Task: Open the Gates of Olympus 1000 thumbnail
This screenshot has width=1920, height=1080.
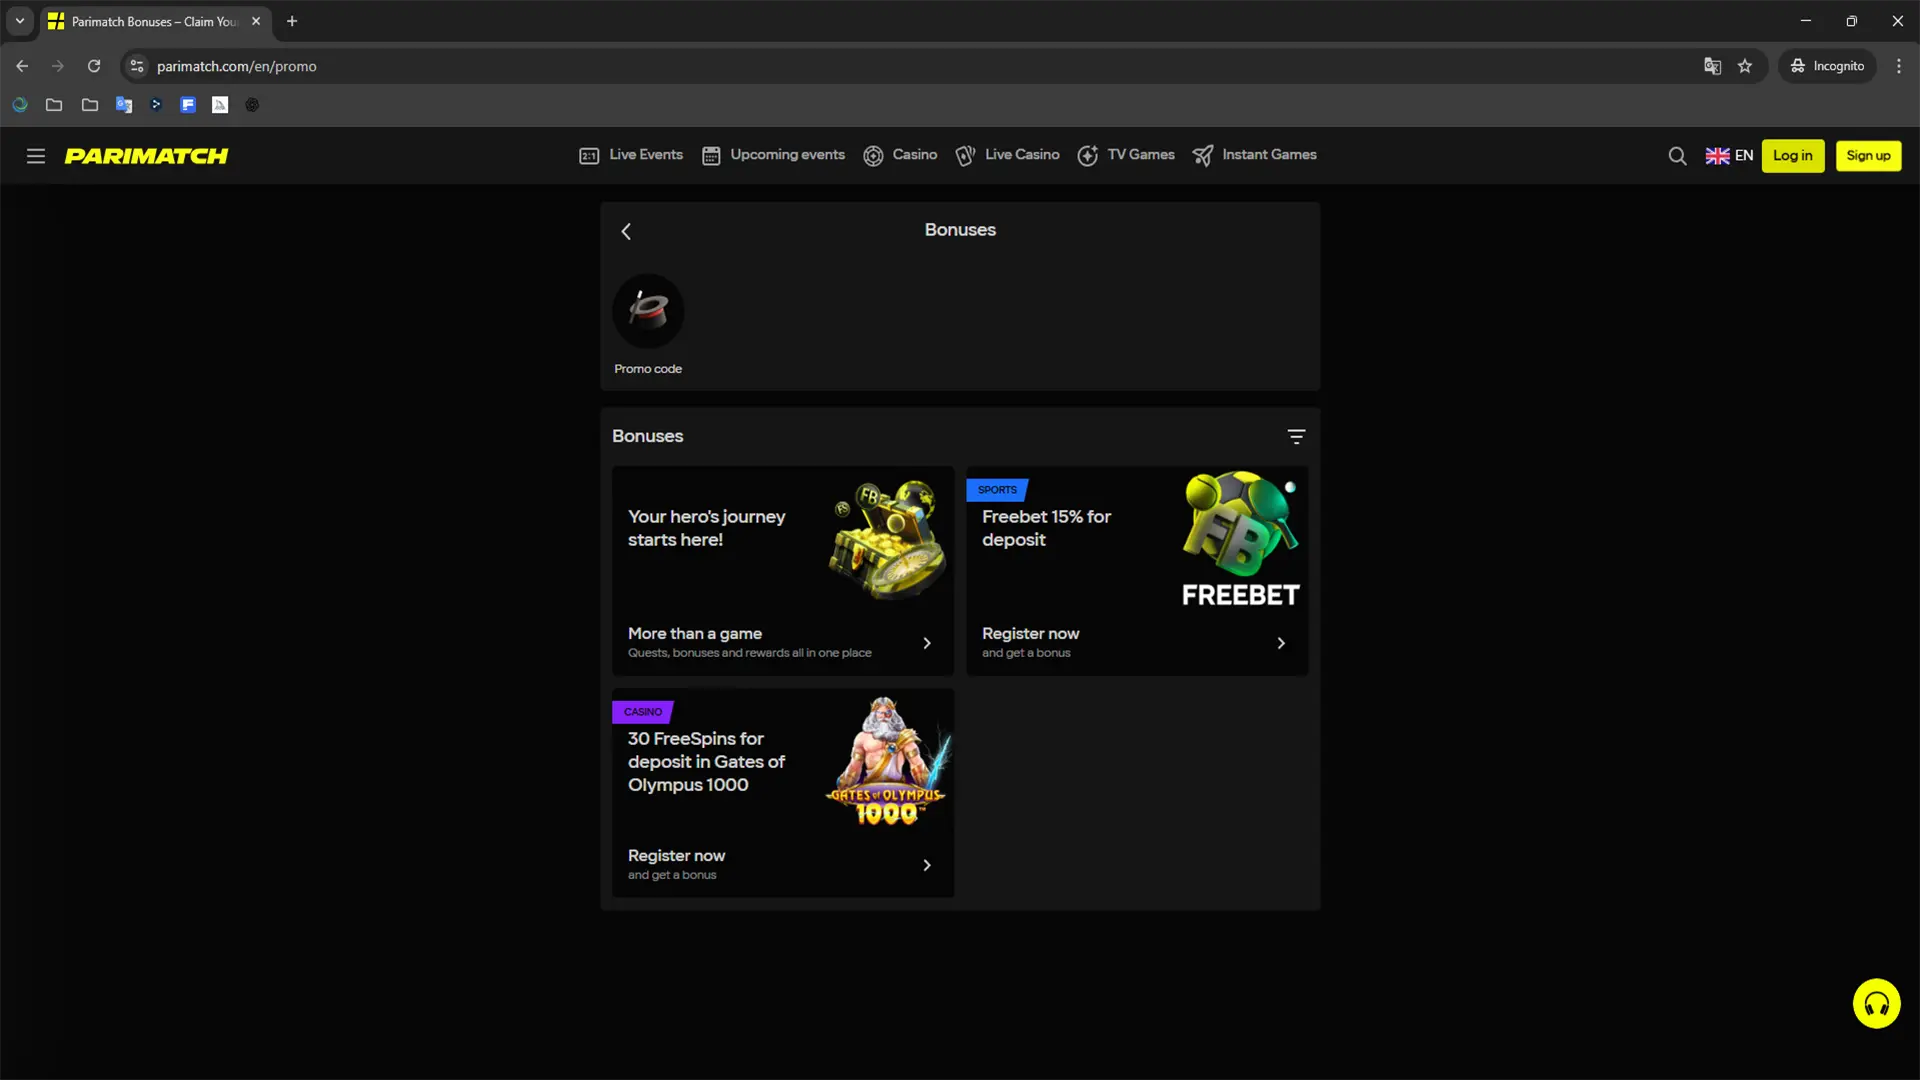Action: point(886,762)
